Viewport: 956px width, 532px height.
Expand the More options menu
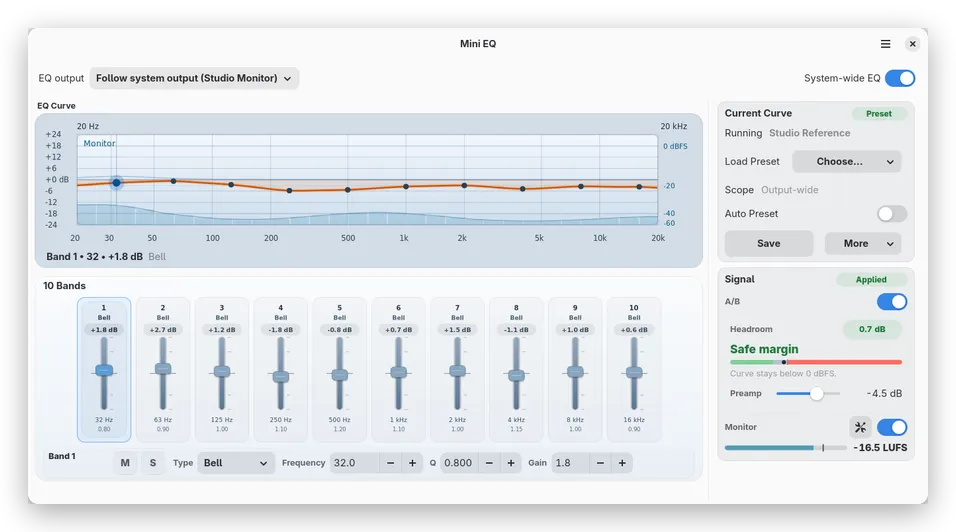pyautogui.click(x=863, y=243)
